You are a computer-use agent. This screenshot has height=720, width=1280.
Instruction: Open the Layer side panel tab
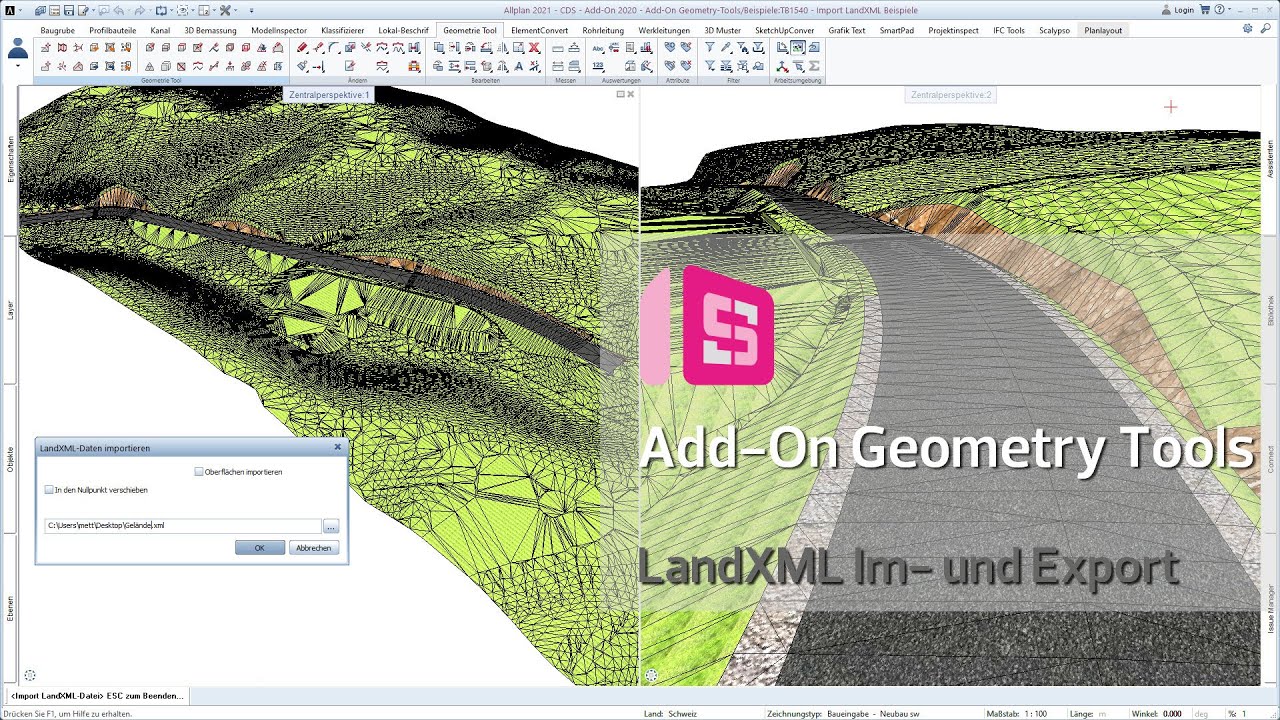point(10,310)
